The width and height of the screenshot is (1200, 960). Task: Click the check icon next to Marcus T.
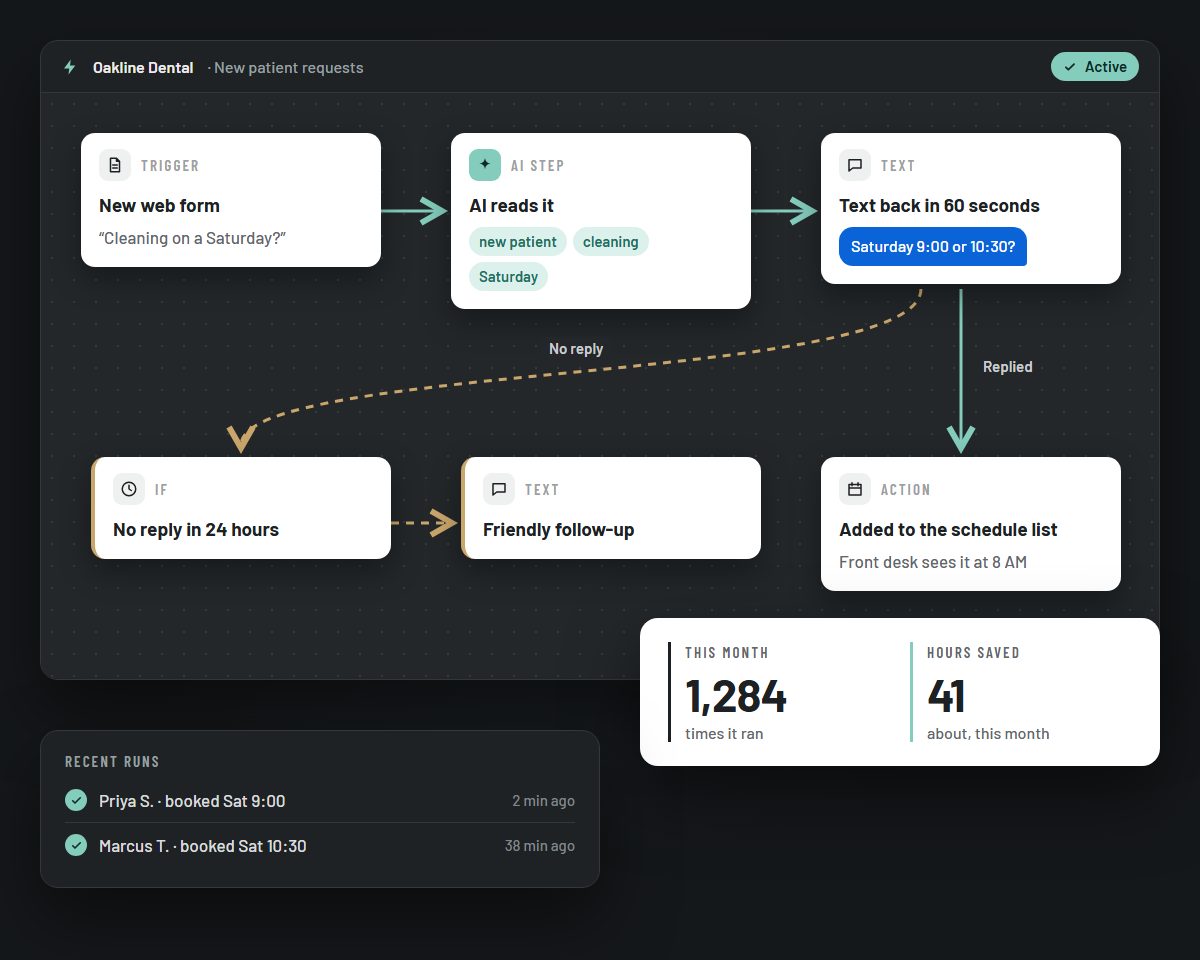[76, 845]
